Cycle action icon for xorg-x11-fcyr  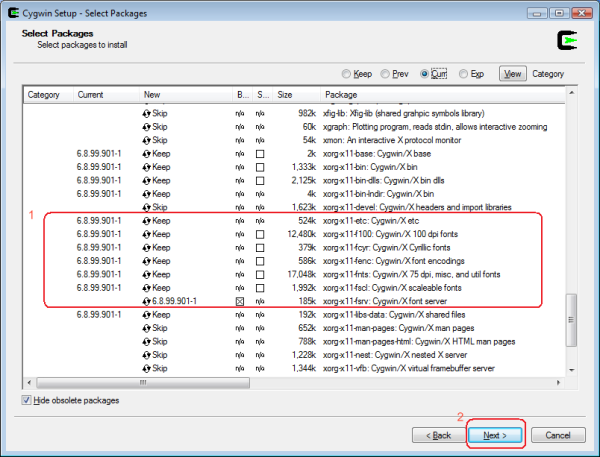click(147, 248)
